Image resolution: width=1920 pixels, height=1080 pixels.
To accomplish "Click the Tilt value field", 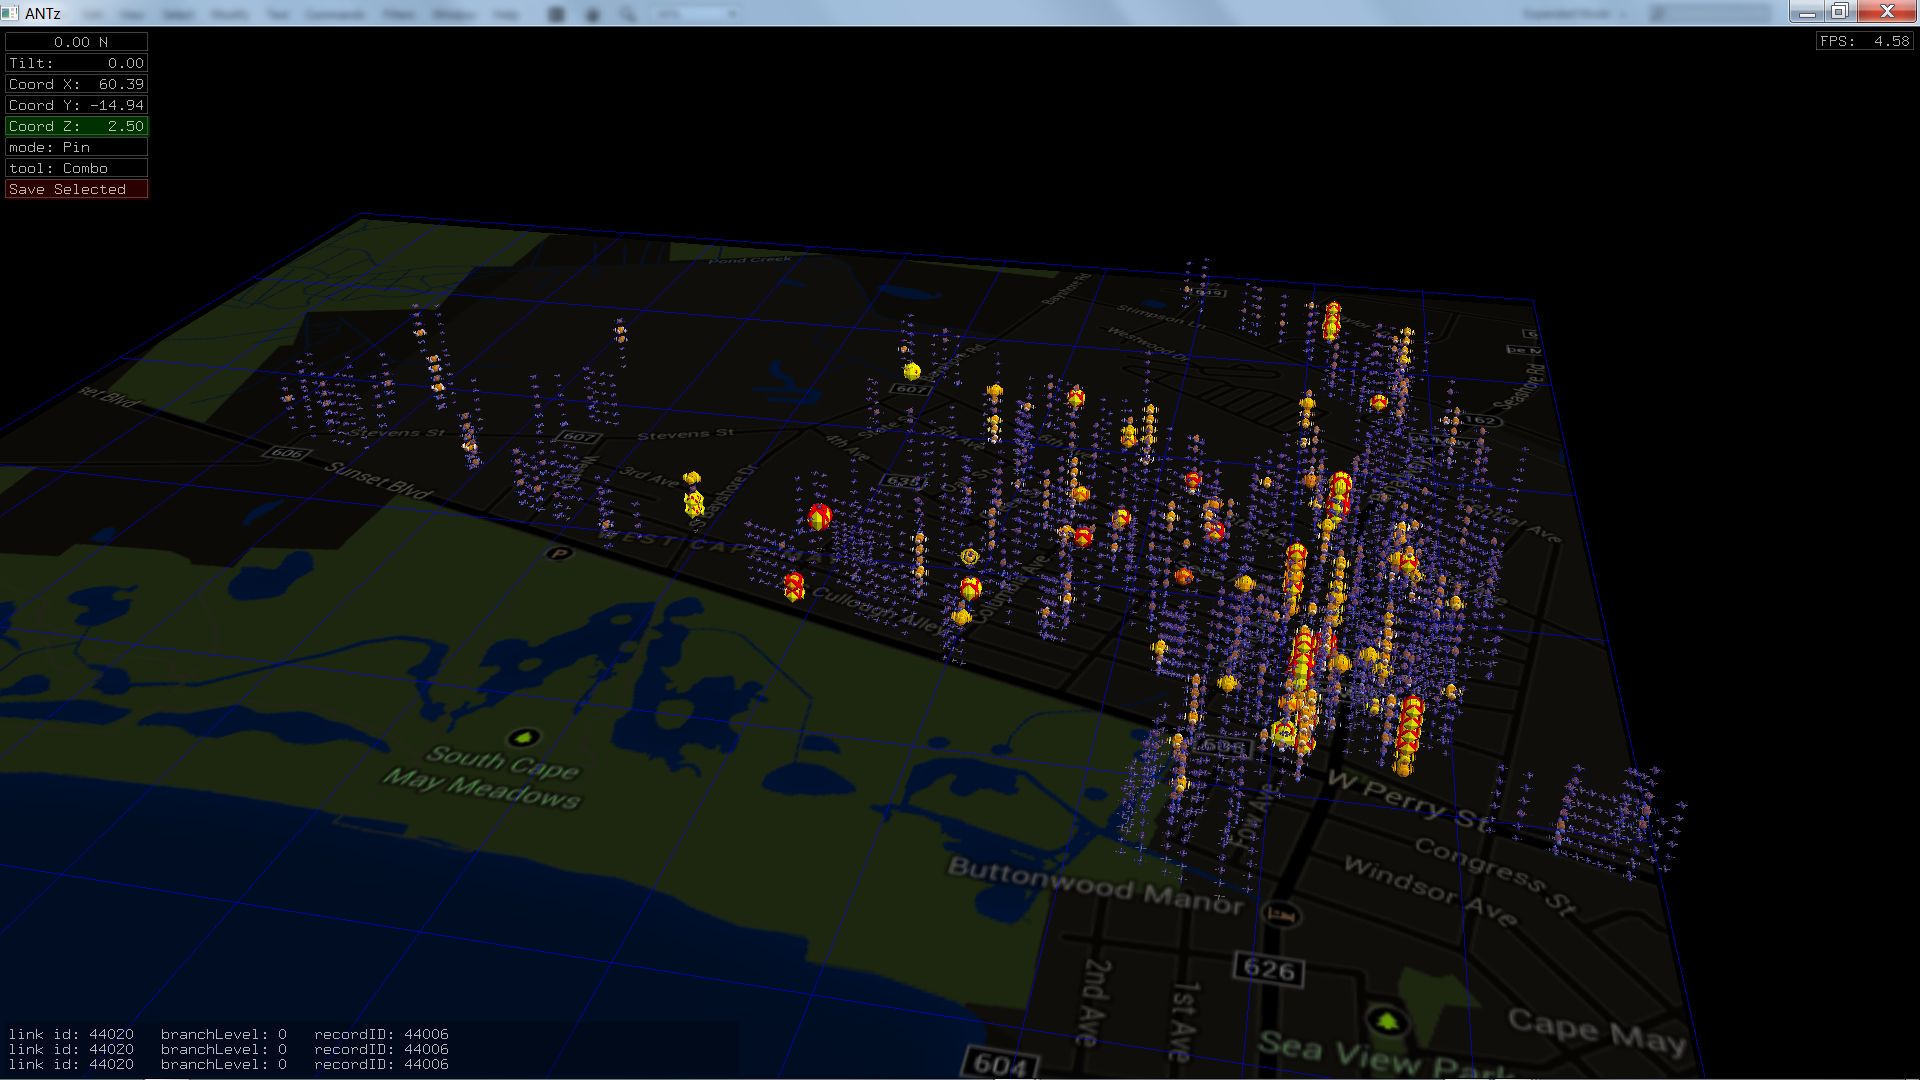I will click(76, 63).
